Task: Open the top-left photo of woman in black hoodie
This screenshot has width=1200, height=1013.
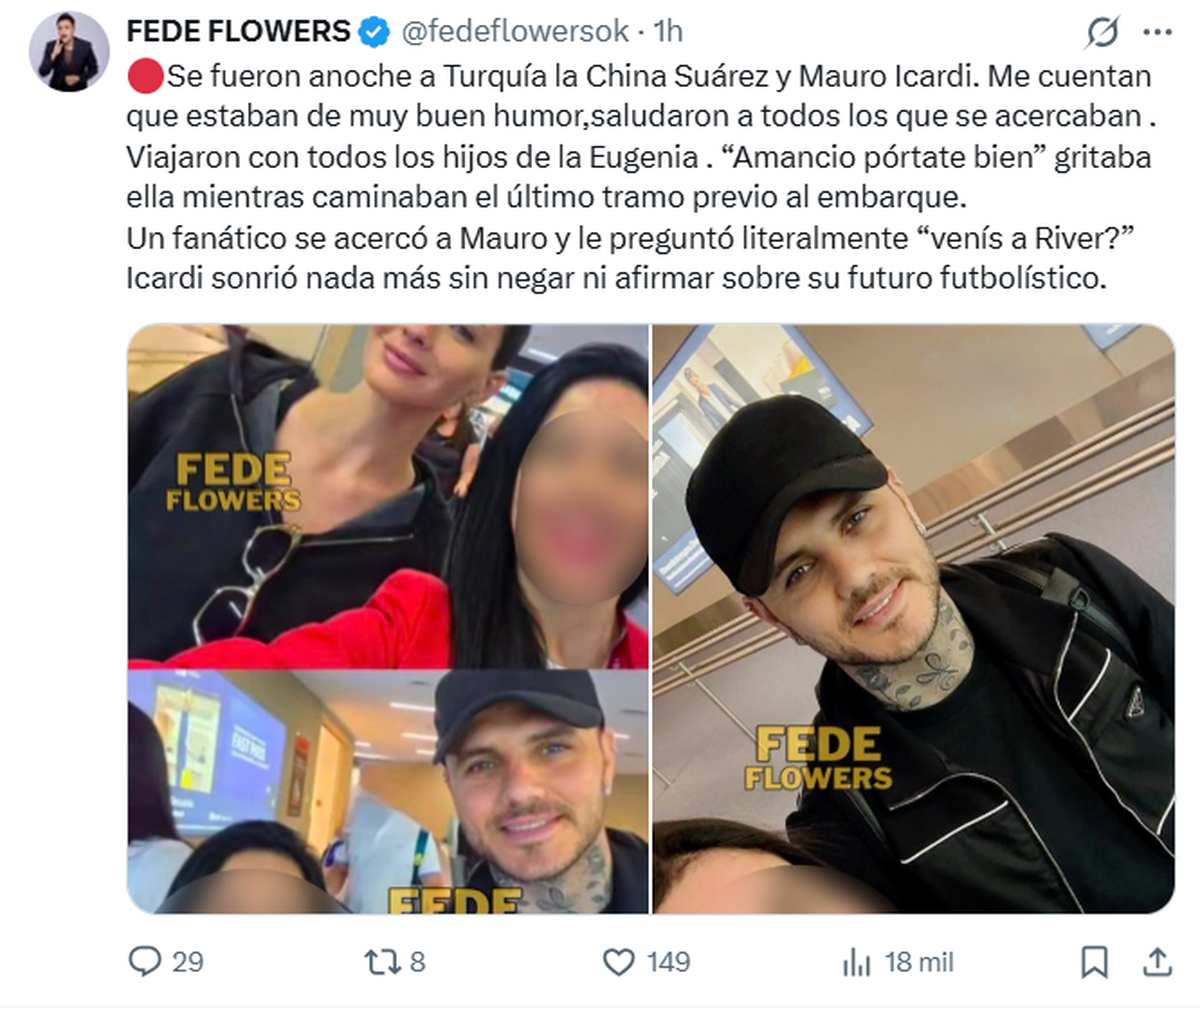Action: point(388,496)
